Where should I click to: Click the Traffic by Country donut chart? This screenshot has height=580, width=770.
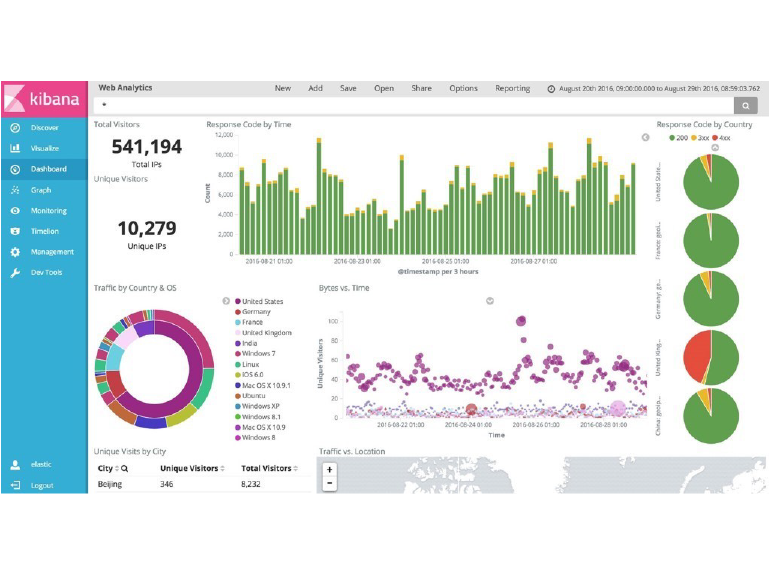click(x=155, y=369)
